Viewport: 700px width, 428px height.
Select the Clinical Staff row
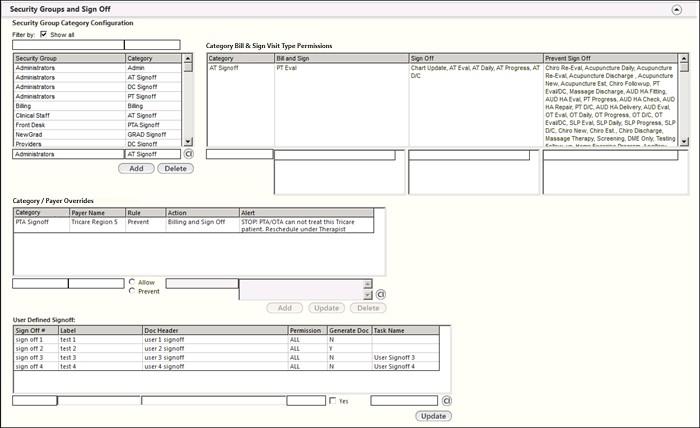tap(98, 116)
